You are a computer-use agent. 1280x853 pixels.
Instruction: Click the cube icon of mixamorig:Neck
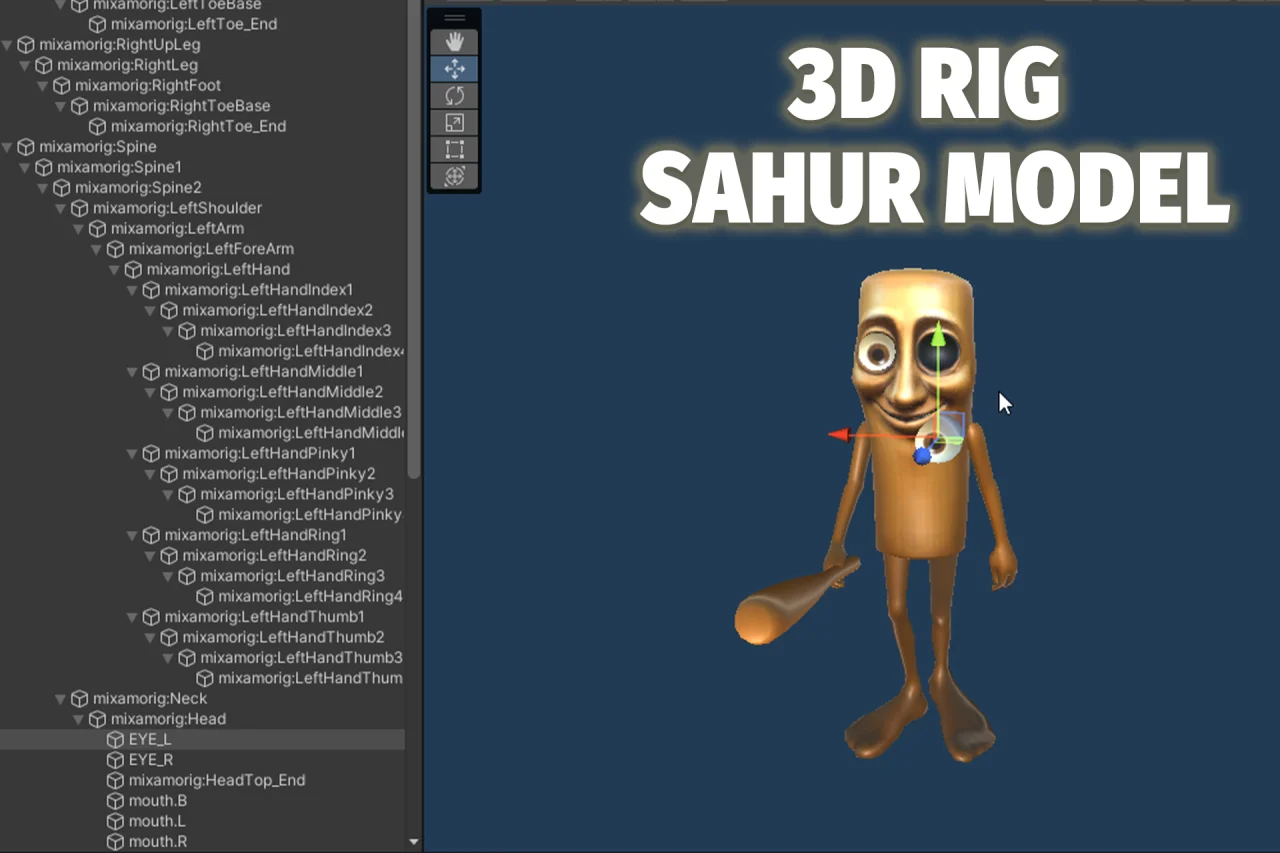pyautogui.click(x=80, y=699)
